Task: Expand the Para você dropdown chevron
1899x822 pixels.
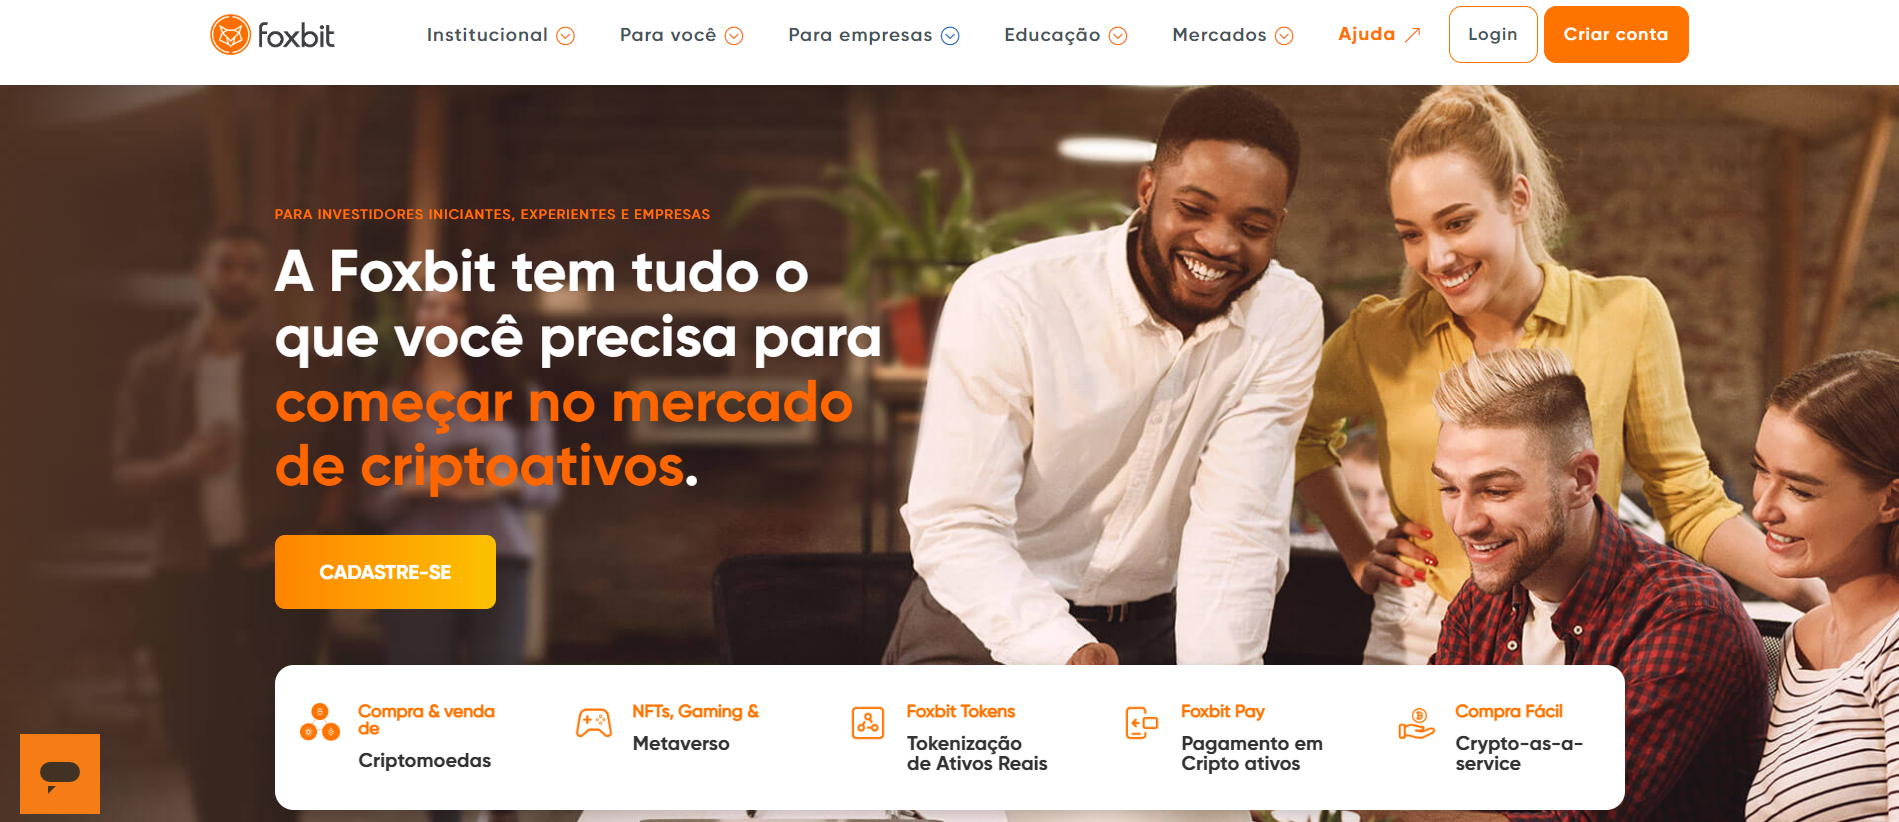Action: [x=734, y=36]
